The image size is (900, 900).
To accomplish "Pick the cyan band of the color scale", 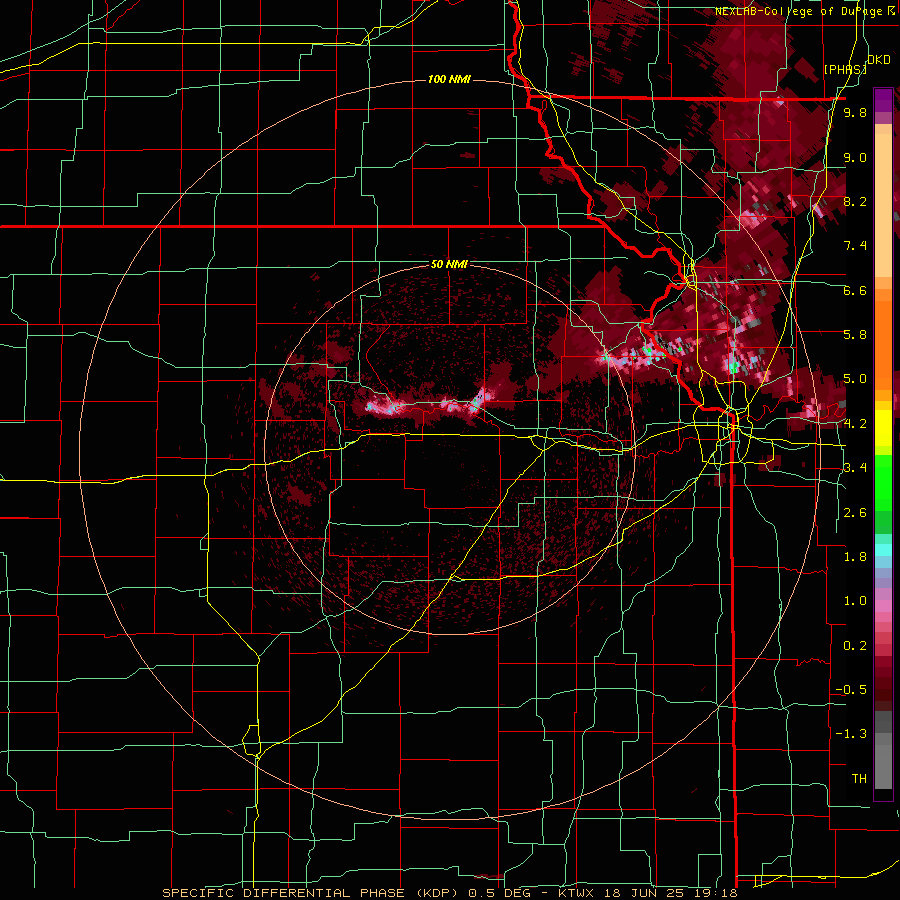I will pyautogui.click(x=883, y=549).
